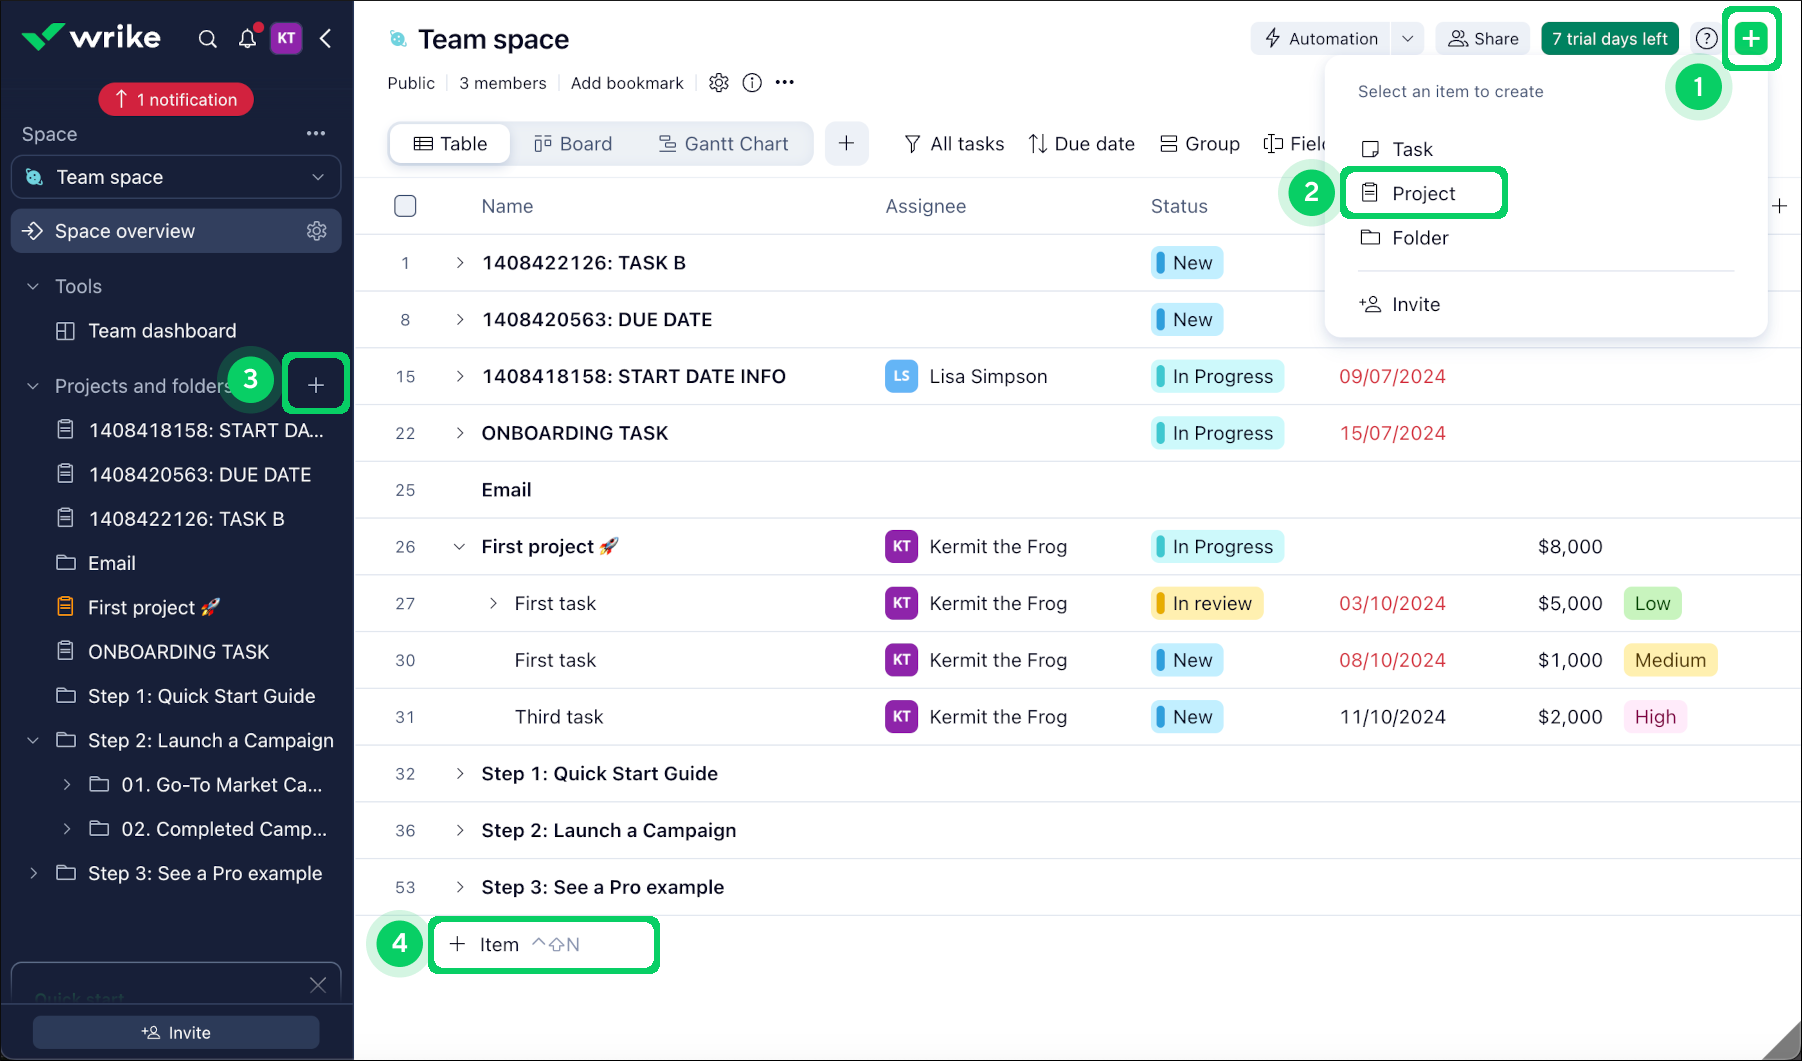Click the Team space info icon

(x=752, y=83)
